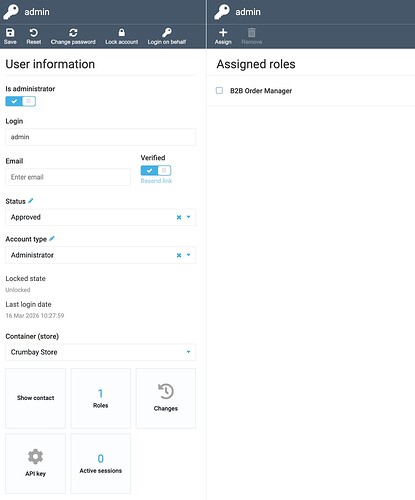Open the Roles widget tile
The image size is (415, 500).
pyautogui.click(x=100, y=398)
